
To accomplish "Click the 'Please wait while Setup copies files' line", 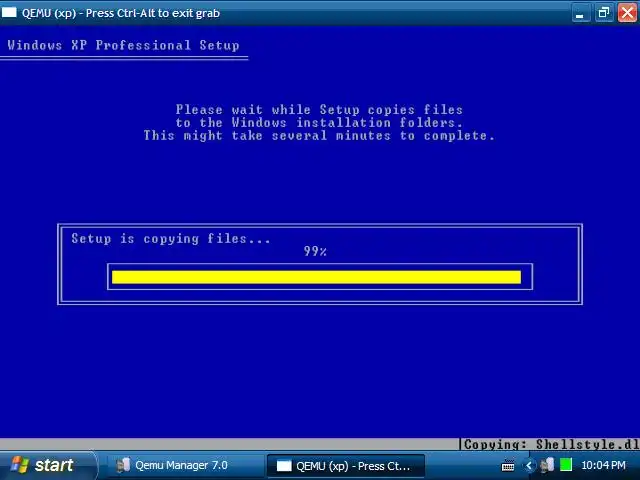I will [x=319, y=109].
